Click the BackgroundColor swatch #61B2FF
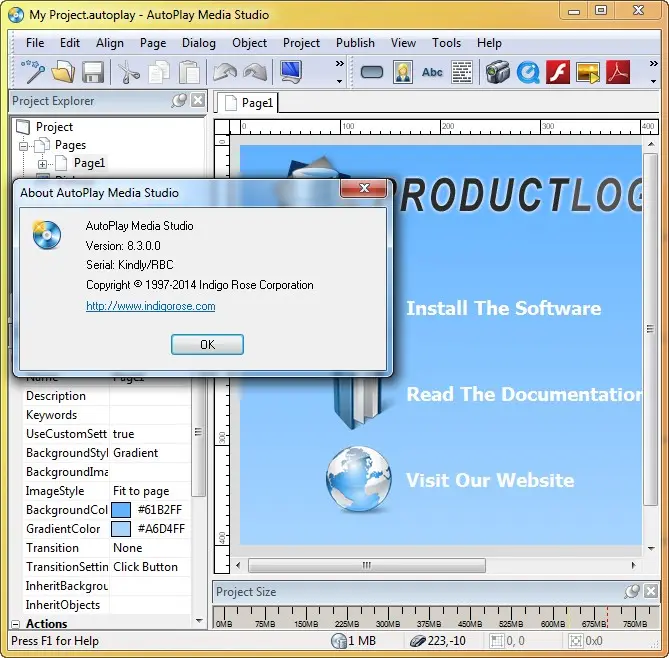 pos(121,510)
